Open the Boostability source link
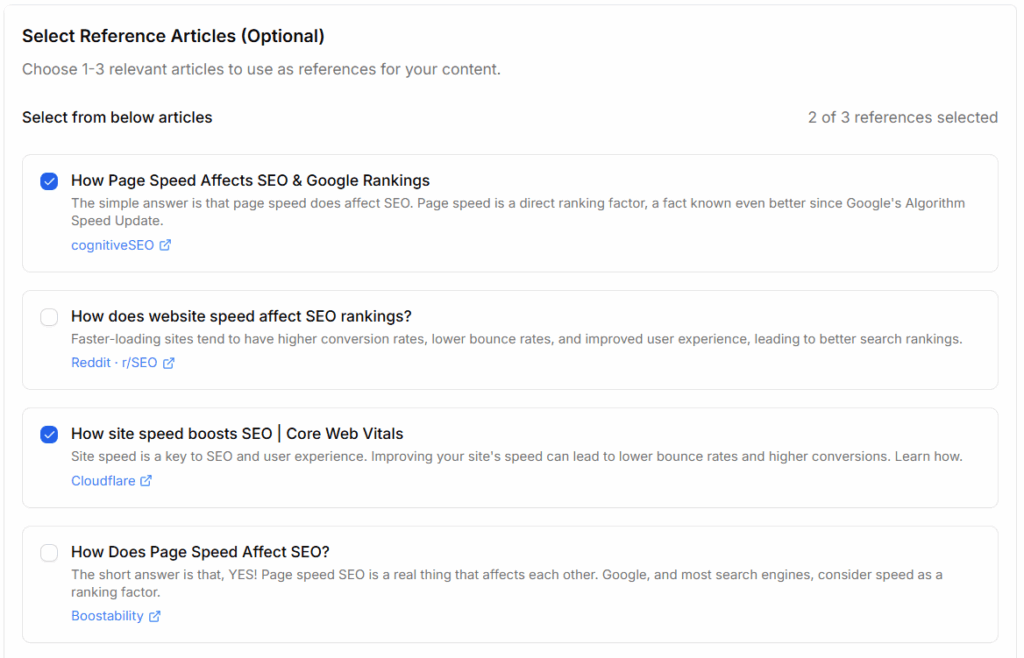Screen dimensions: 1024x658 pyautogui.click(x=108, y=615)
